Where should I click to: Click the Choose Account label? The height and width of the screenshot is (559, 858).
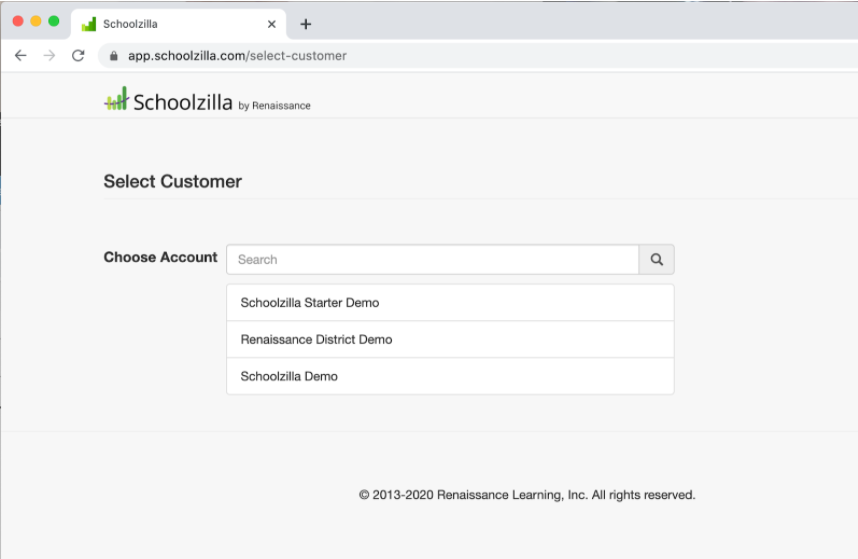click(x=160, y=257)
